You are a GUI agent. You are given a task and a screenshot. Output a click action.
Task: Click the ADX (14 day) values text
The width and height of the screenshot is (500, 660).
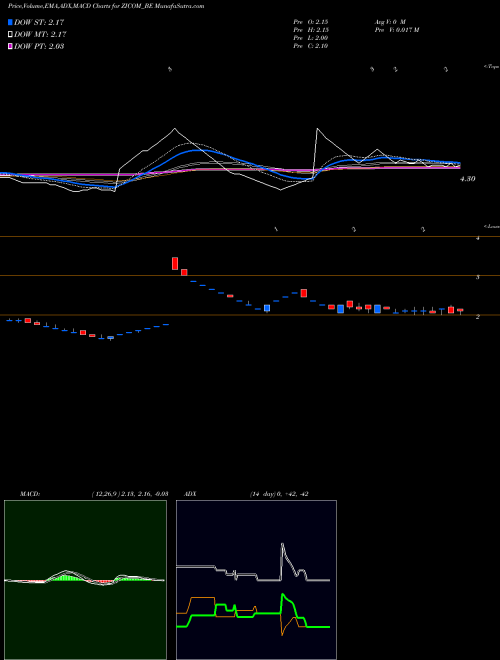coord(279,494)
